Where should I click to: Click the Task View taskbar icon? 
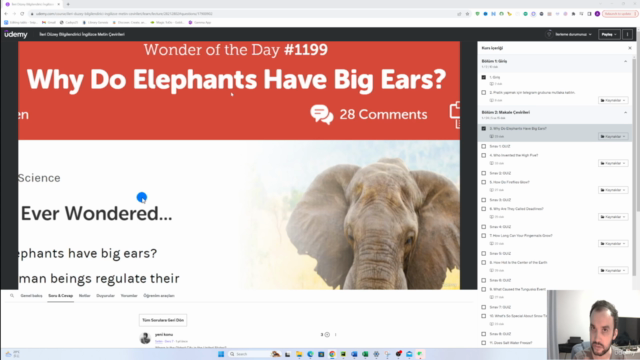point(287,354)
